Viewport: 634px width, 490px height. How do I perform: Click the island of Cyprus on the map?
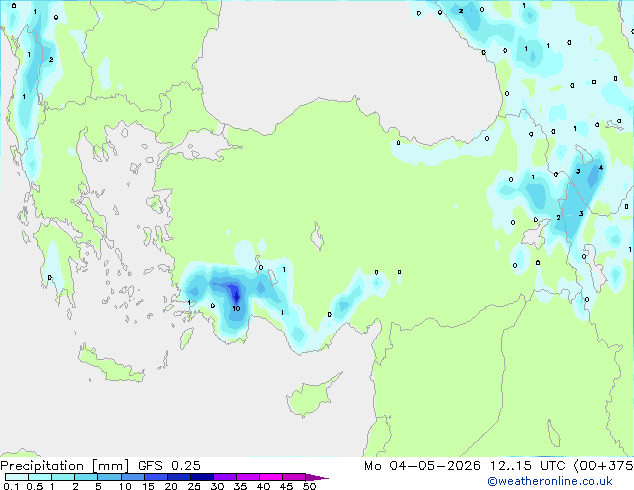coord(312,395)
